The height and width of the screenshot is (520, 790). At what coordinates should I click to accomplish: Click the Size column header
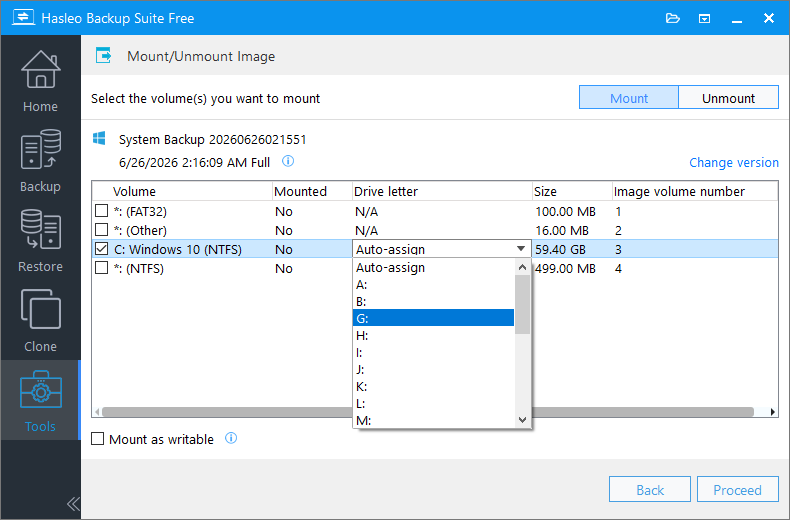(572, 191)
